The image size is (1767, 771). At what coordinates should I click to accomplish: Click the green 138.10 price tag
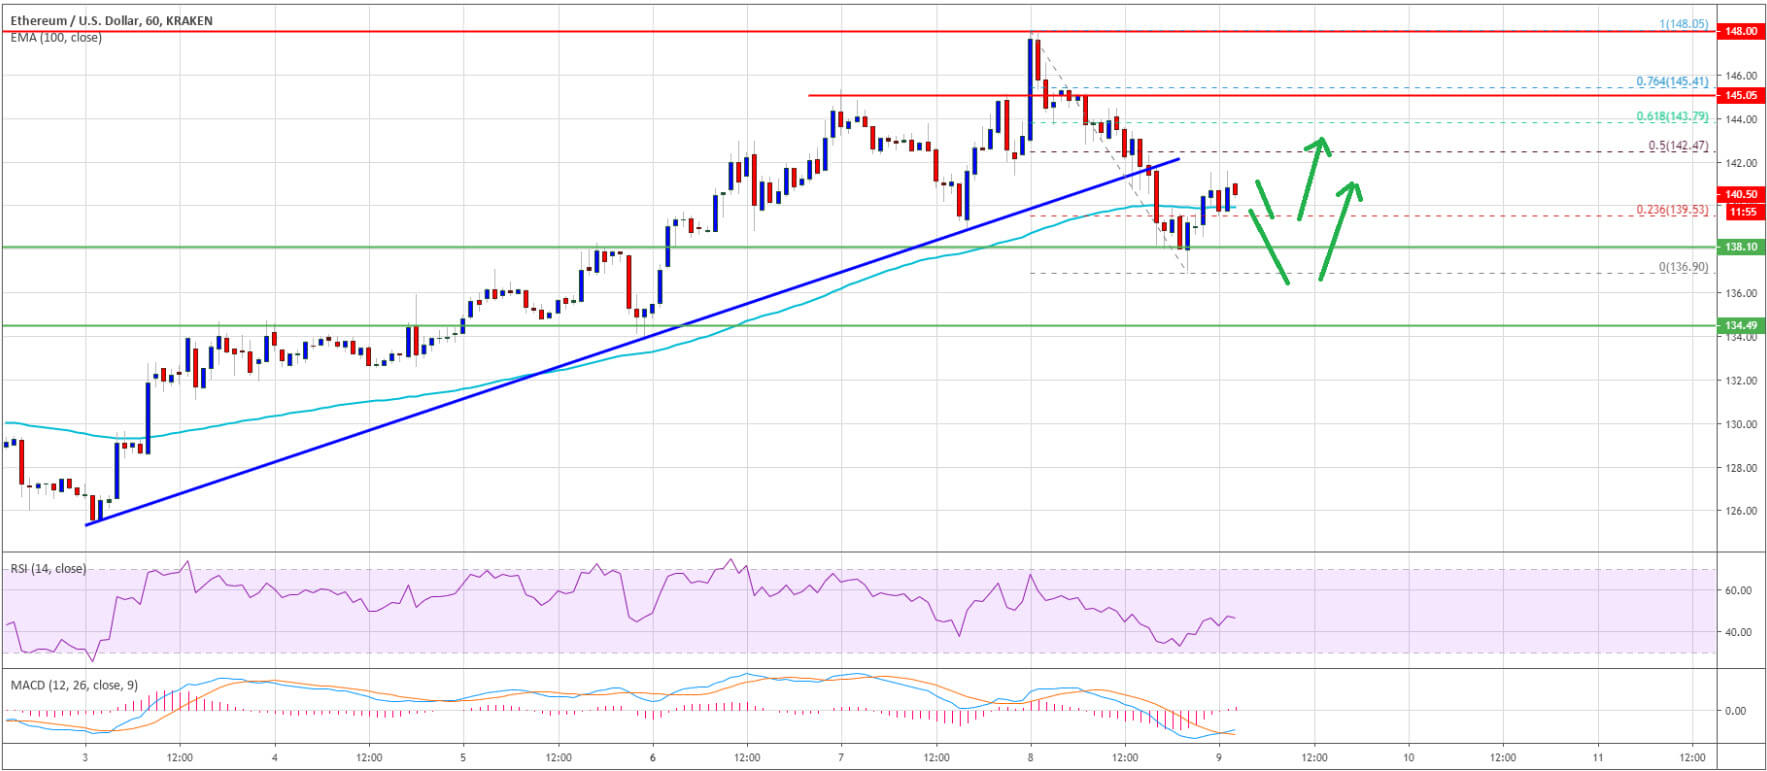(x=1741, y=247)
